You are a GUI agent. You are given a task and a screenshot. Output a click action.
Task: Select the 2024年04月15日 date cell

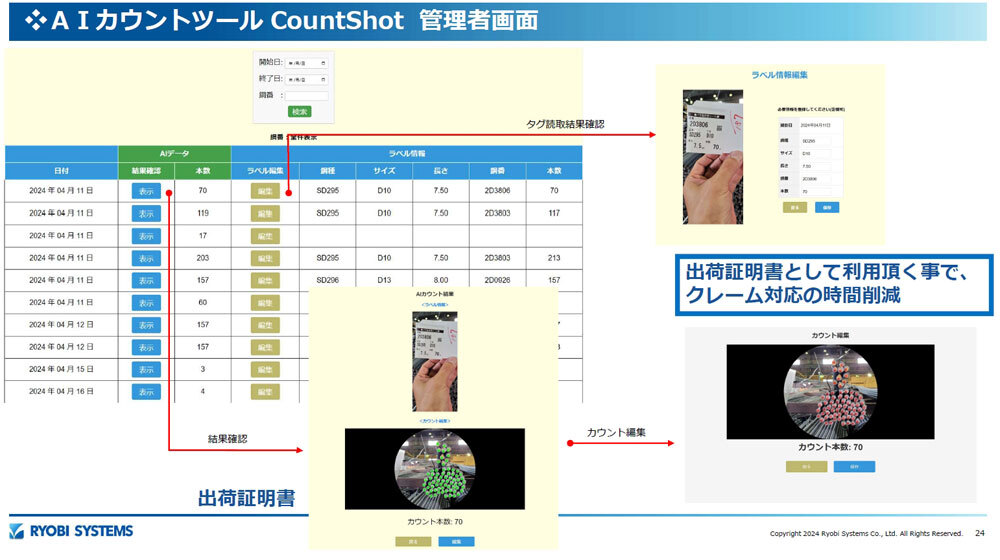pyautogui.click(x=61, y=369)
